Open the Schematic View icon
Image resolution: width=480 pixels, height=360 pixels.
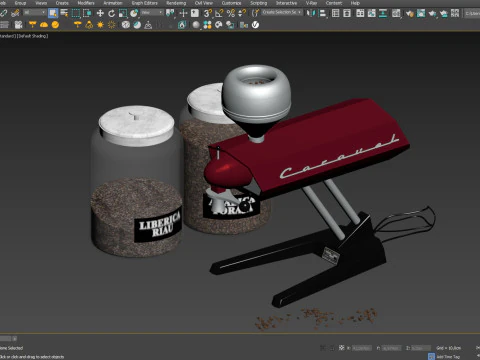point(383,13)
